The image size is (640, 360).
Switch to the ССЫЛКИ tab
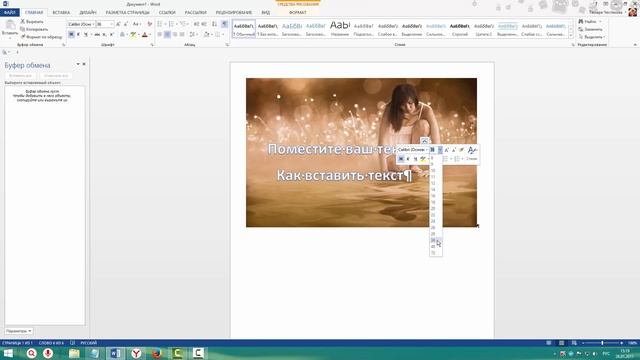167,13
